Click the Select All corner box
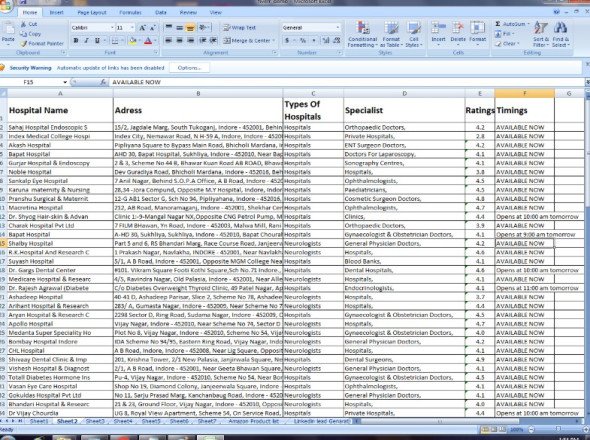Screen dimensions: 590x440 (3, 93)
